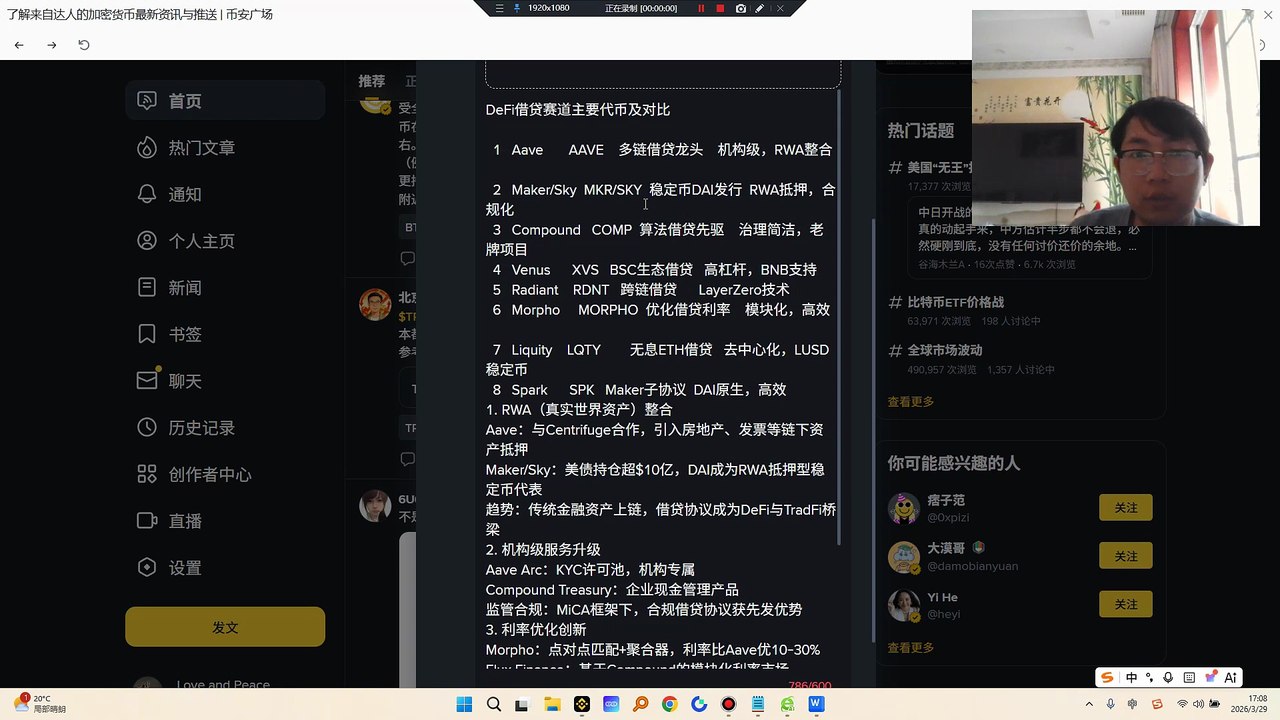Image resolution: width=1280 pixels, height=720 pixels.
Task: Close the recorder toolbar
Action: click(x=780, y=8)
